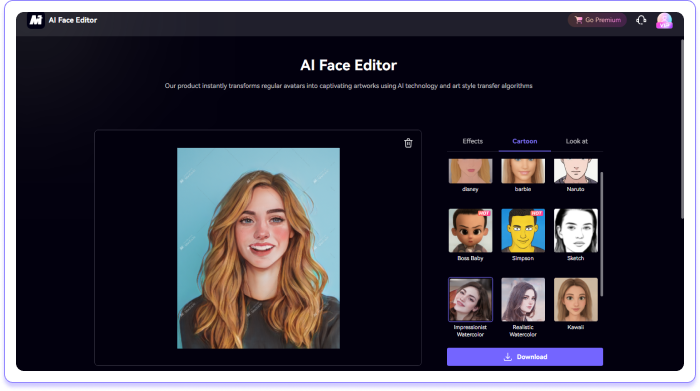This screenshot has width=700, height=391.
Task: Click the transformed portrait preview image
Action: (x=258, y=248)
